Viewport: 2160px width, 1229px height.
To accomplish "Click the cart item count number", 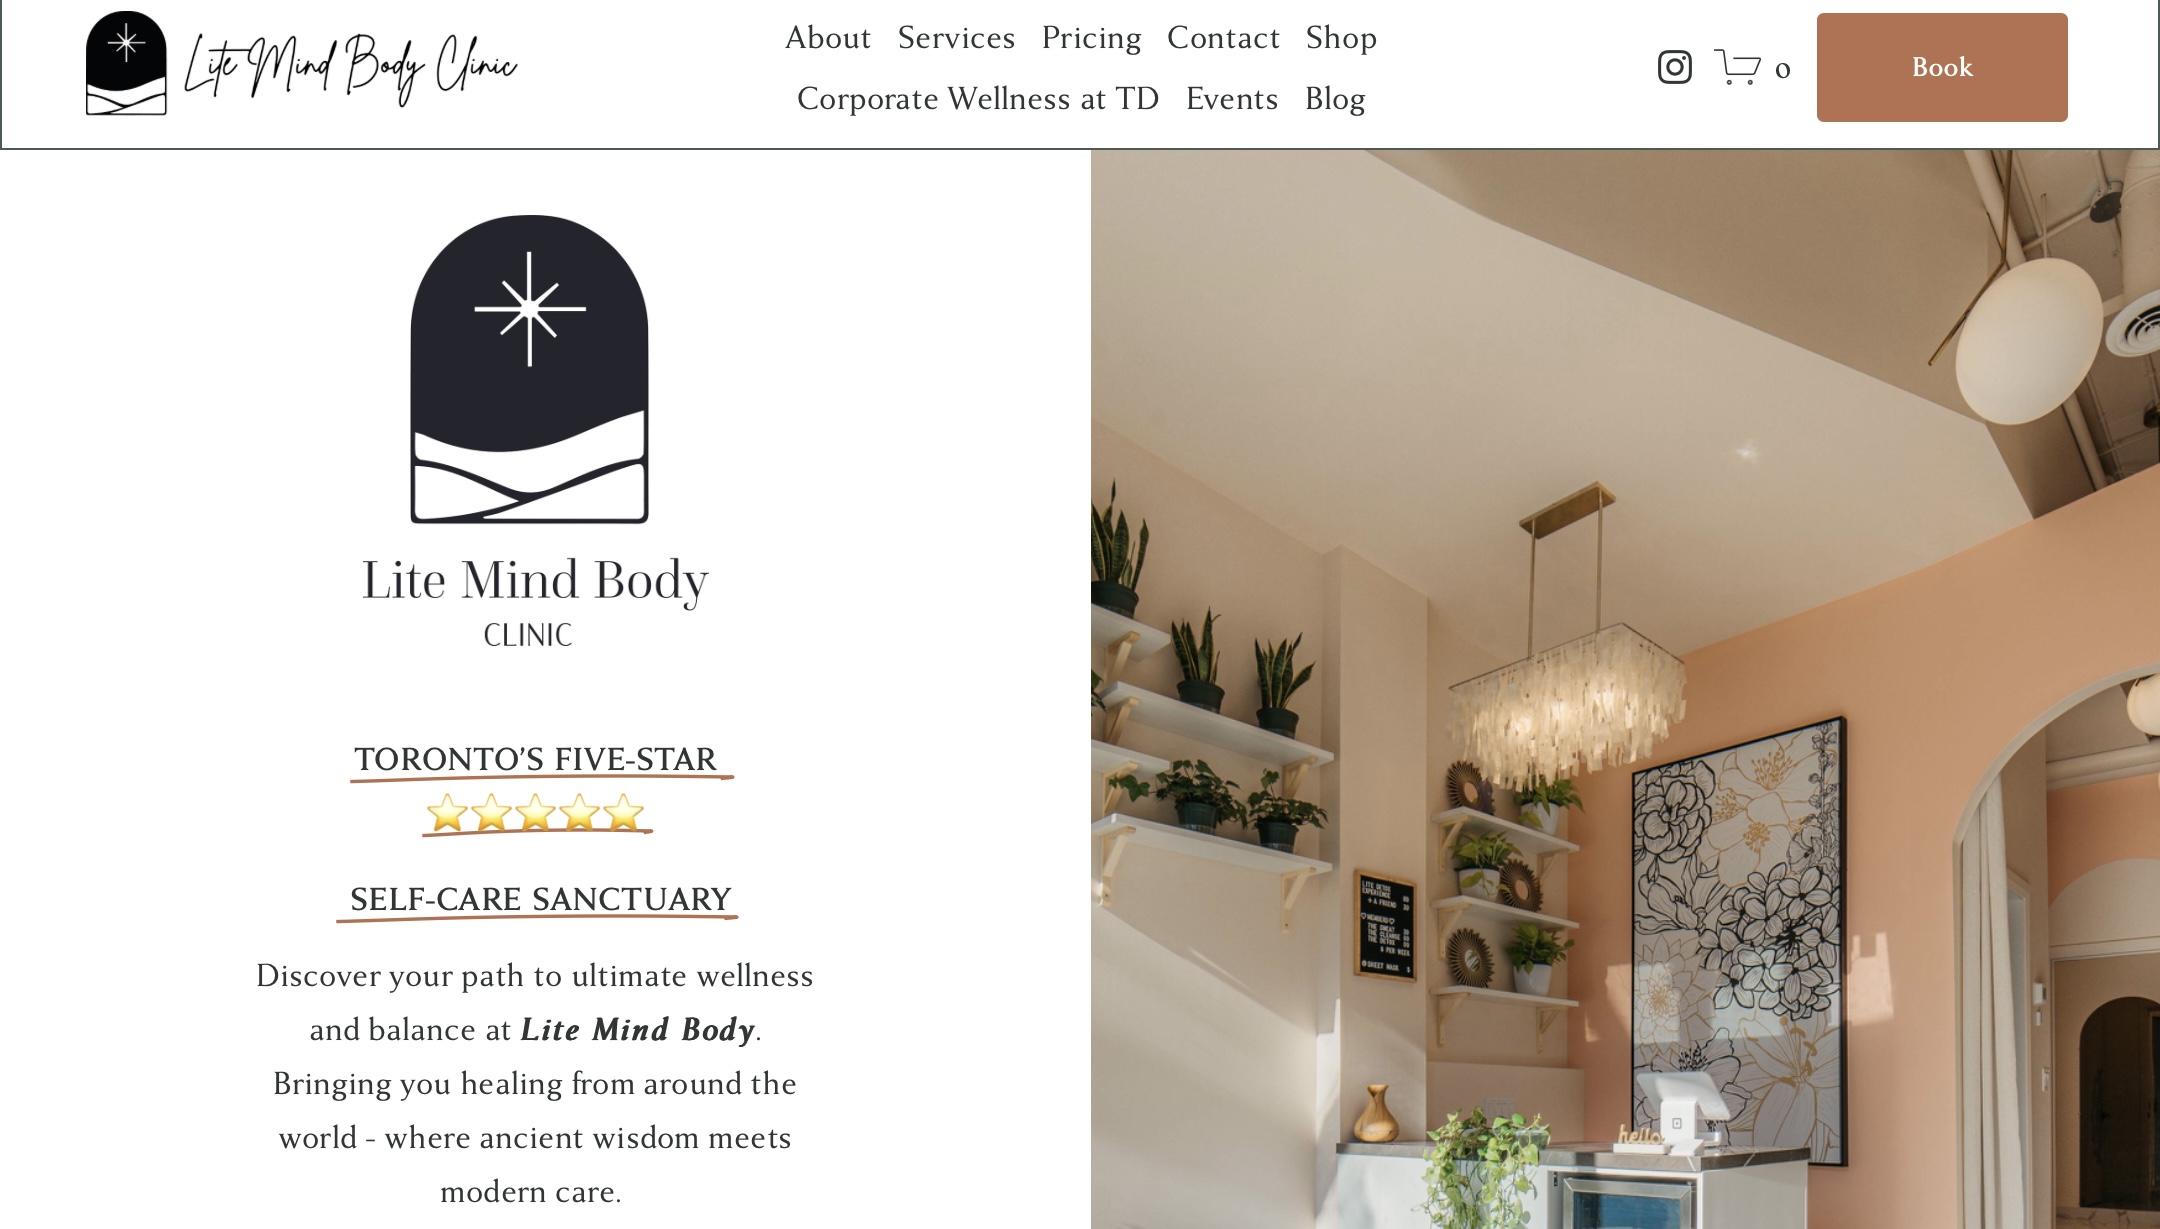I will pyautogui.click(x=1782, y=70).
